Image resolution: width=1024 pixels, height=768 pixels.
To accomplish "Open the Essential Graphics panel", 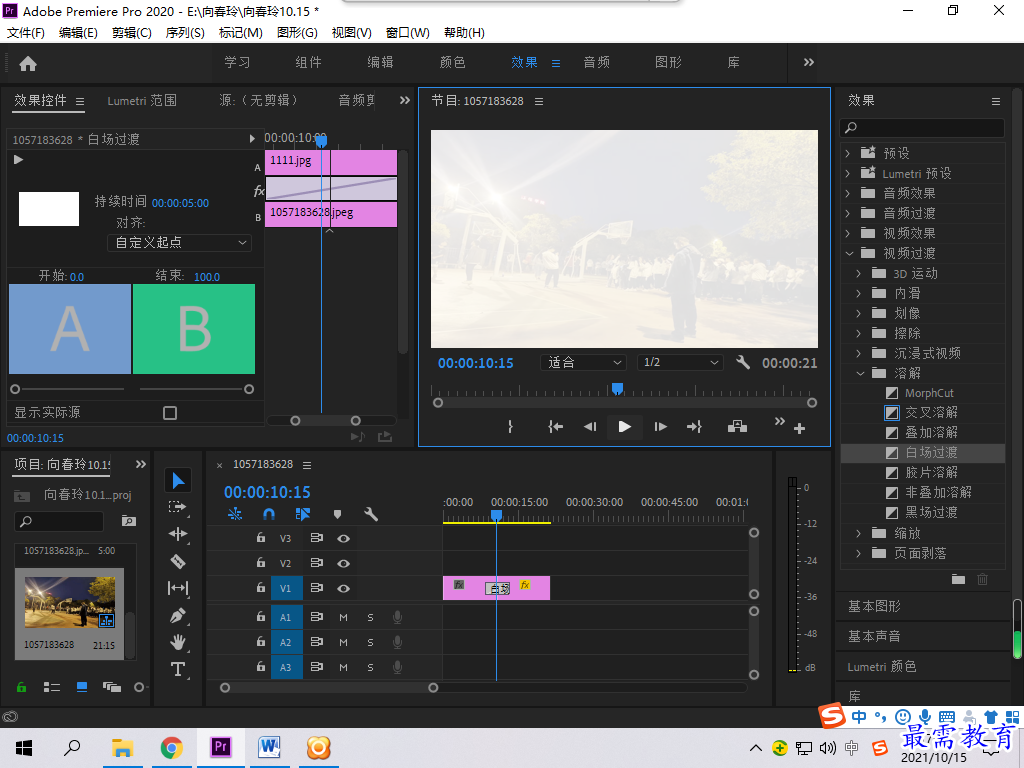I will (874, 606).
